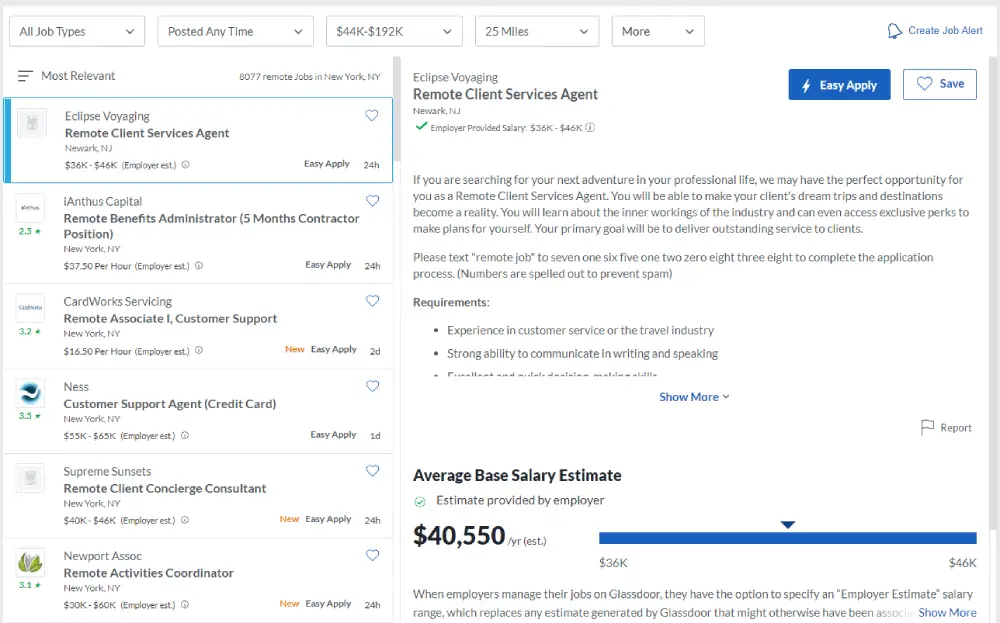Open the 25 Miles distance dropdown
Image resolution: width=1000 pixels, height=623 pixels.
(537, 31)
